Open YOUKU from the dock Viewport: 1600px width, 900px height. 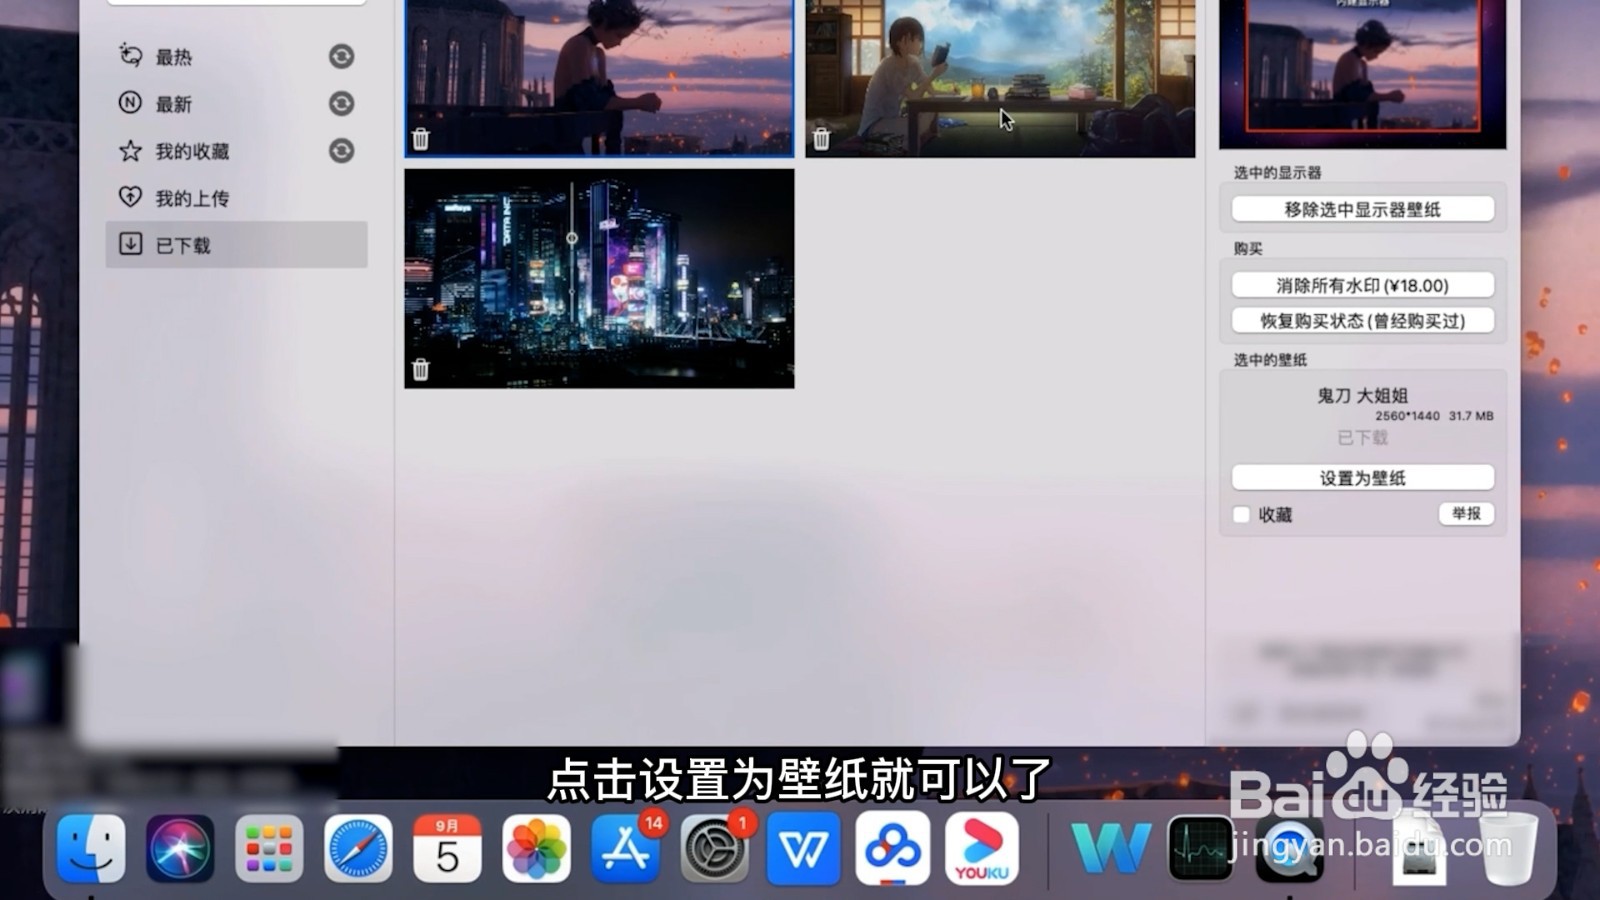(981, 848)
